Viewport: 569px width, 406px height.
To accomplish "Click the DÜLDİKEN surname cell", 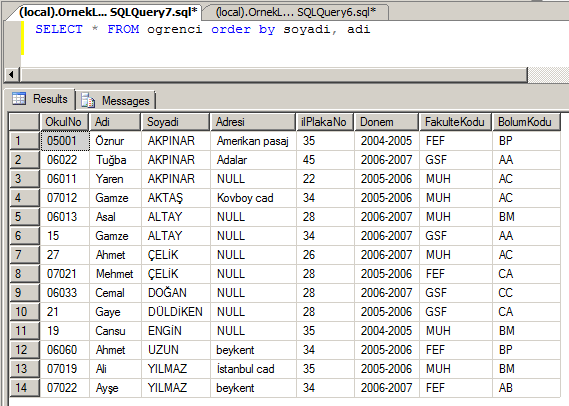I will pyautogui.click(x=175, y=312).
